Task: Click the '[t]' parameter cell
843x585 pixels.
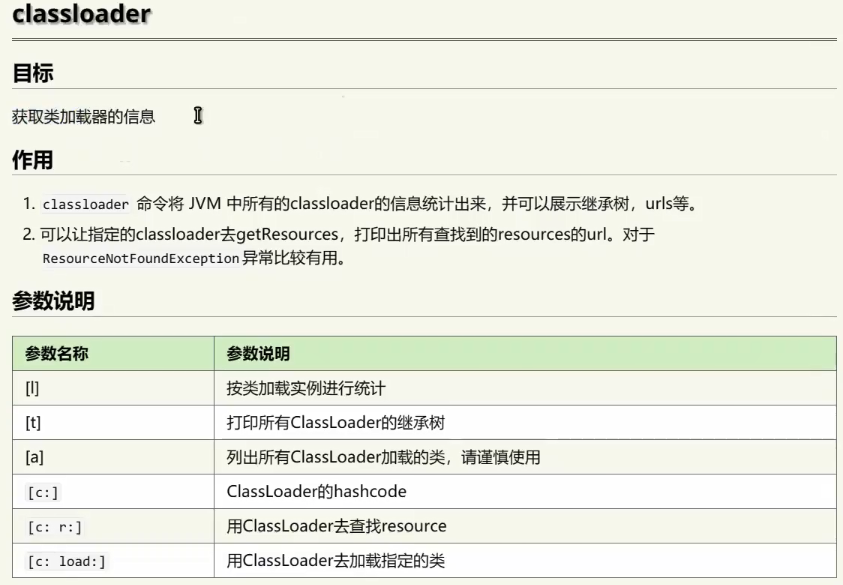Action: tap(113, 423)
